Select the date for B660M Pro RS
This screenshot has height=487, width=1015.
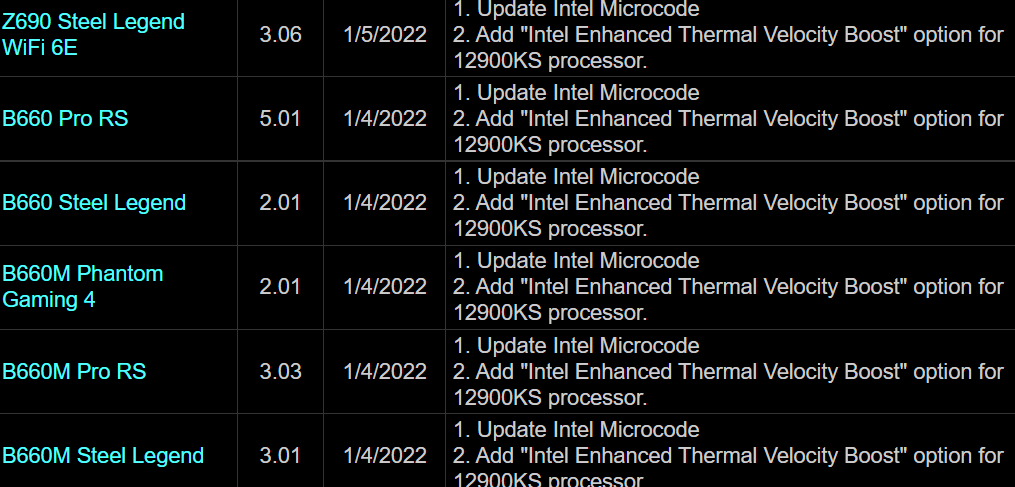point(385,371)
